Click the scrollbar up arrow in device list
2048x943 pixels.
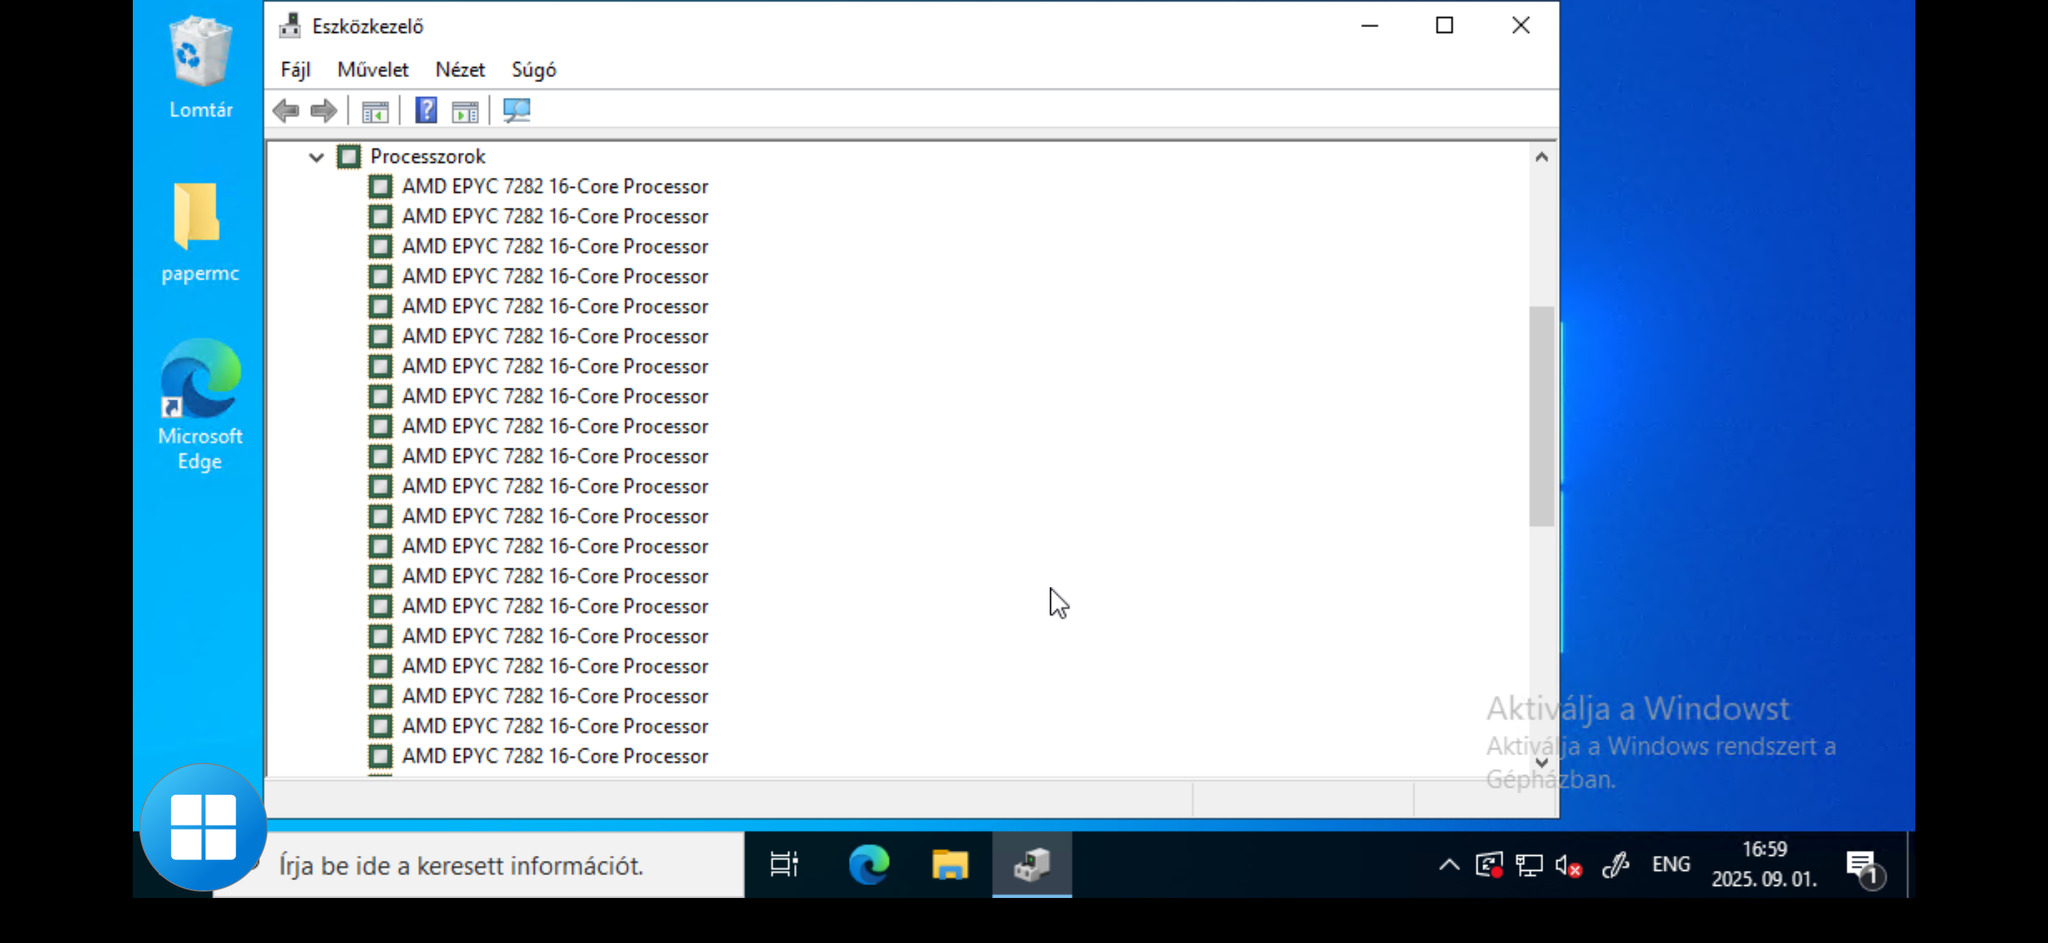click(x=1541, y=157)
